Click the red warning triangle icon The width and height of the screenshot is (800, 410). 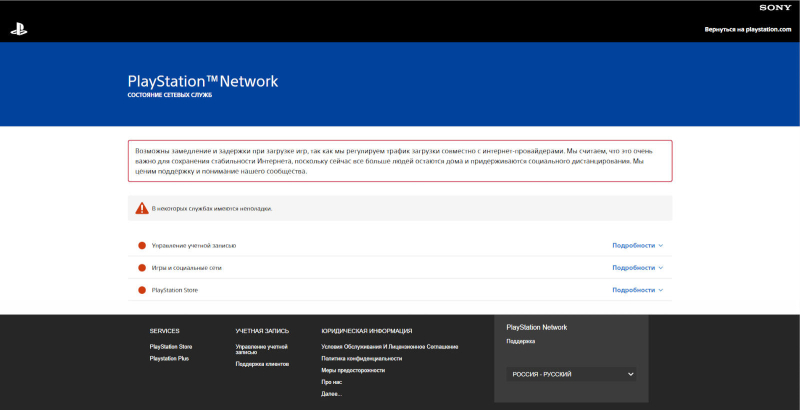(142, 208)
